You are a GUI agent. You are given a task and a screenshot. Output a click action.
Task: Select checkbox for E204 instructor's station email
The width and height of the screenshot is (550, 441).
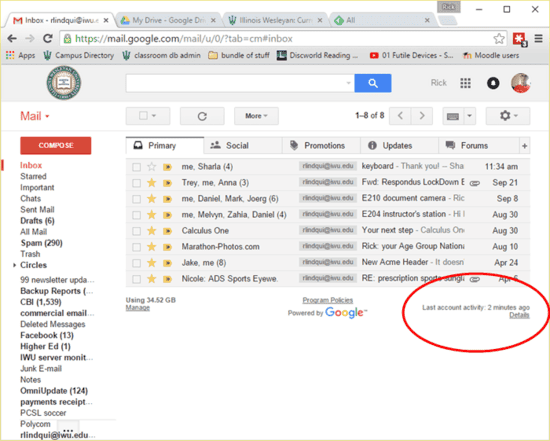[136, 215]
